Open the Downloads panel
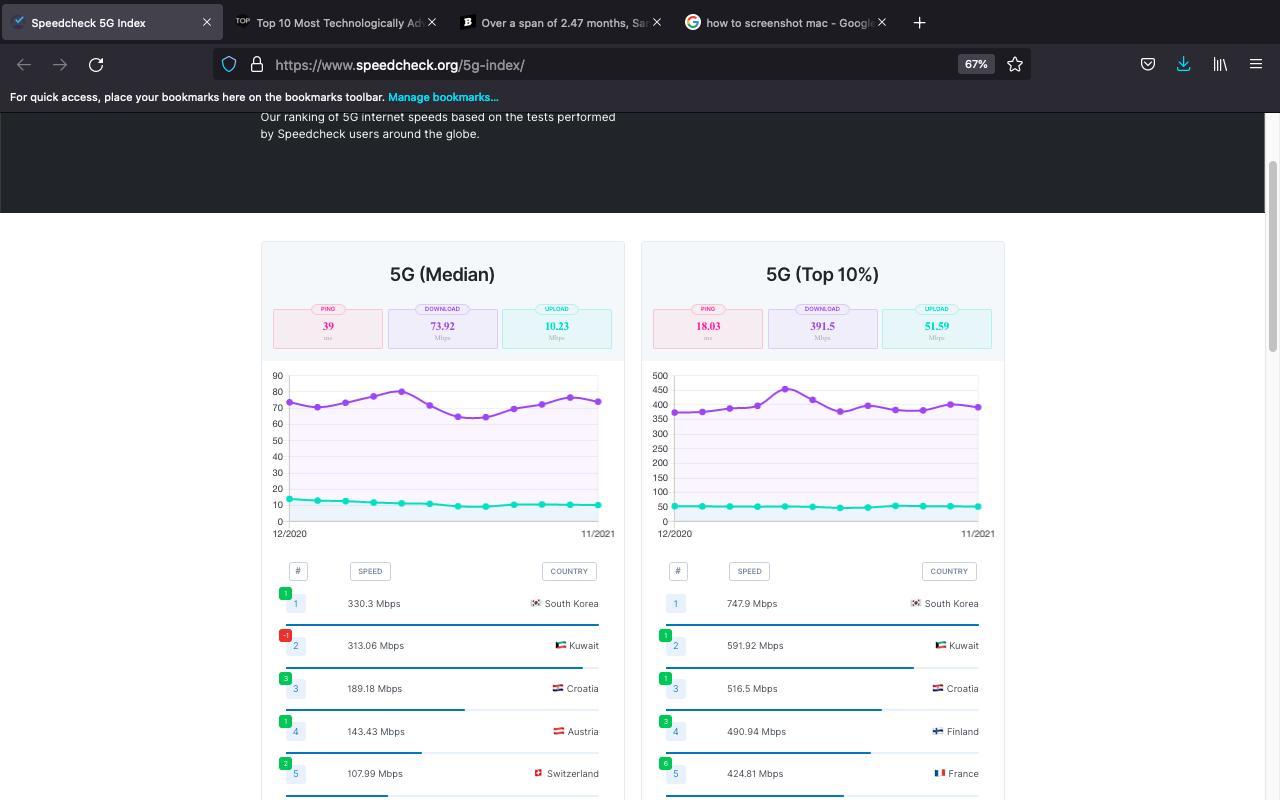 pos(1183,65)
